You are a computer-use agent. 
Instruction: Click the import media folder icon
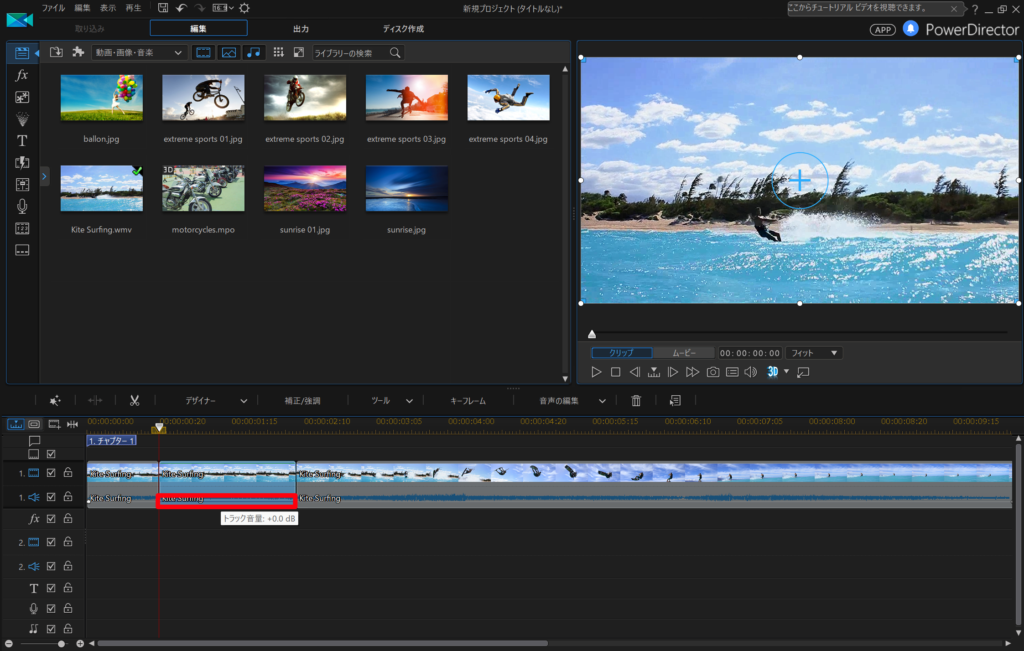(56, 52)
